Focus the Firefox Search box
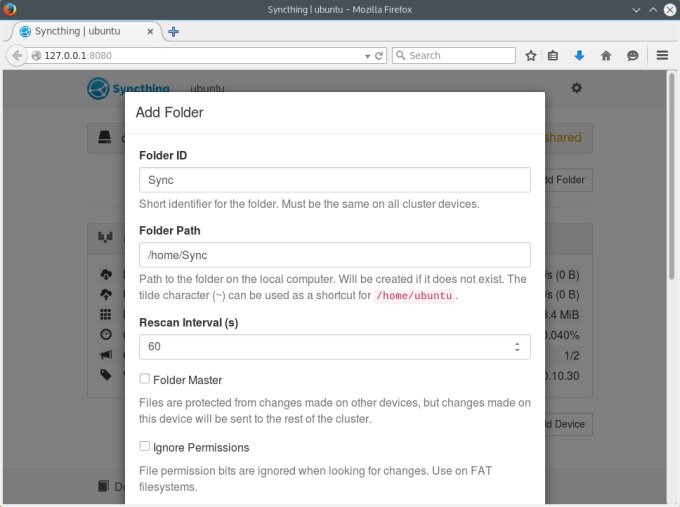 click(454, 56)
